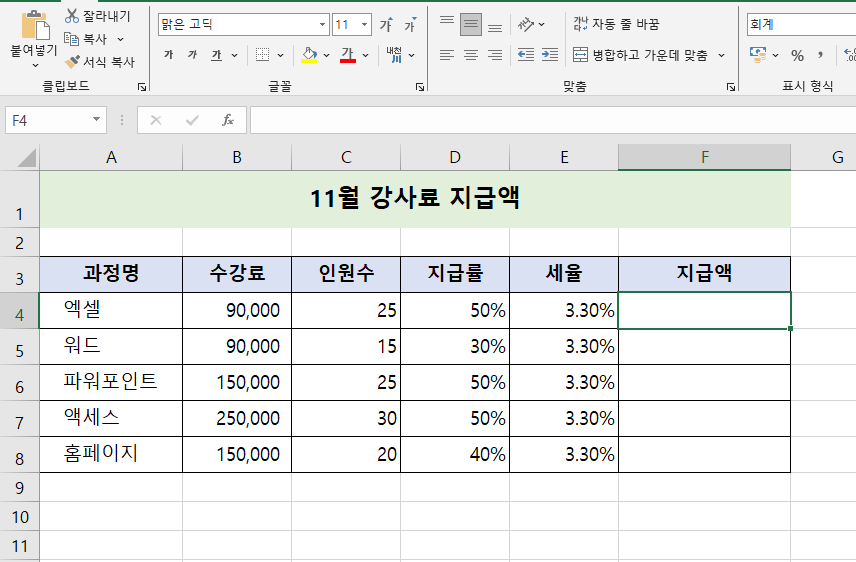Increase indent icon
The height and width of the screenshot is (562, 856).
coord(550,55)
